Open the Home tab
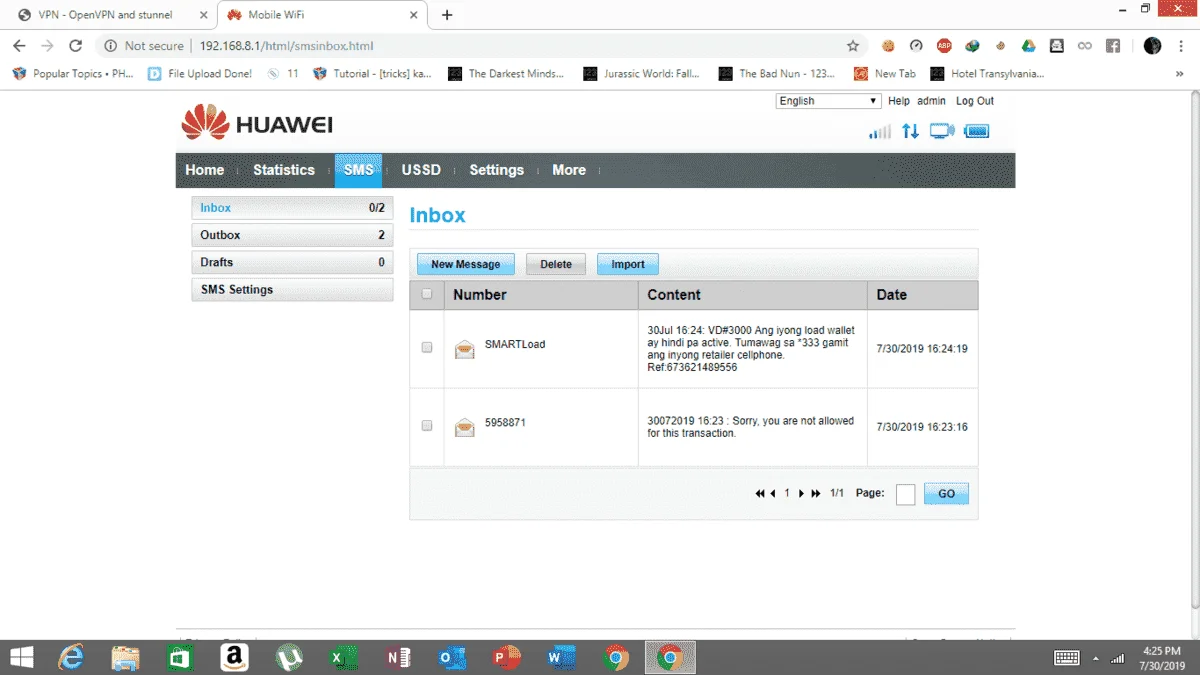The width and height of the screenshot is (1200, 675). click(205, 170)
